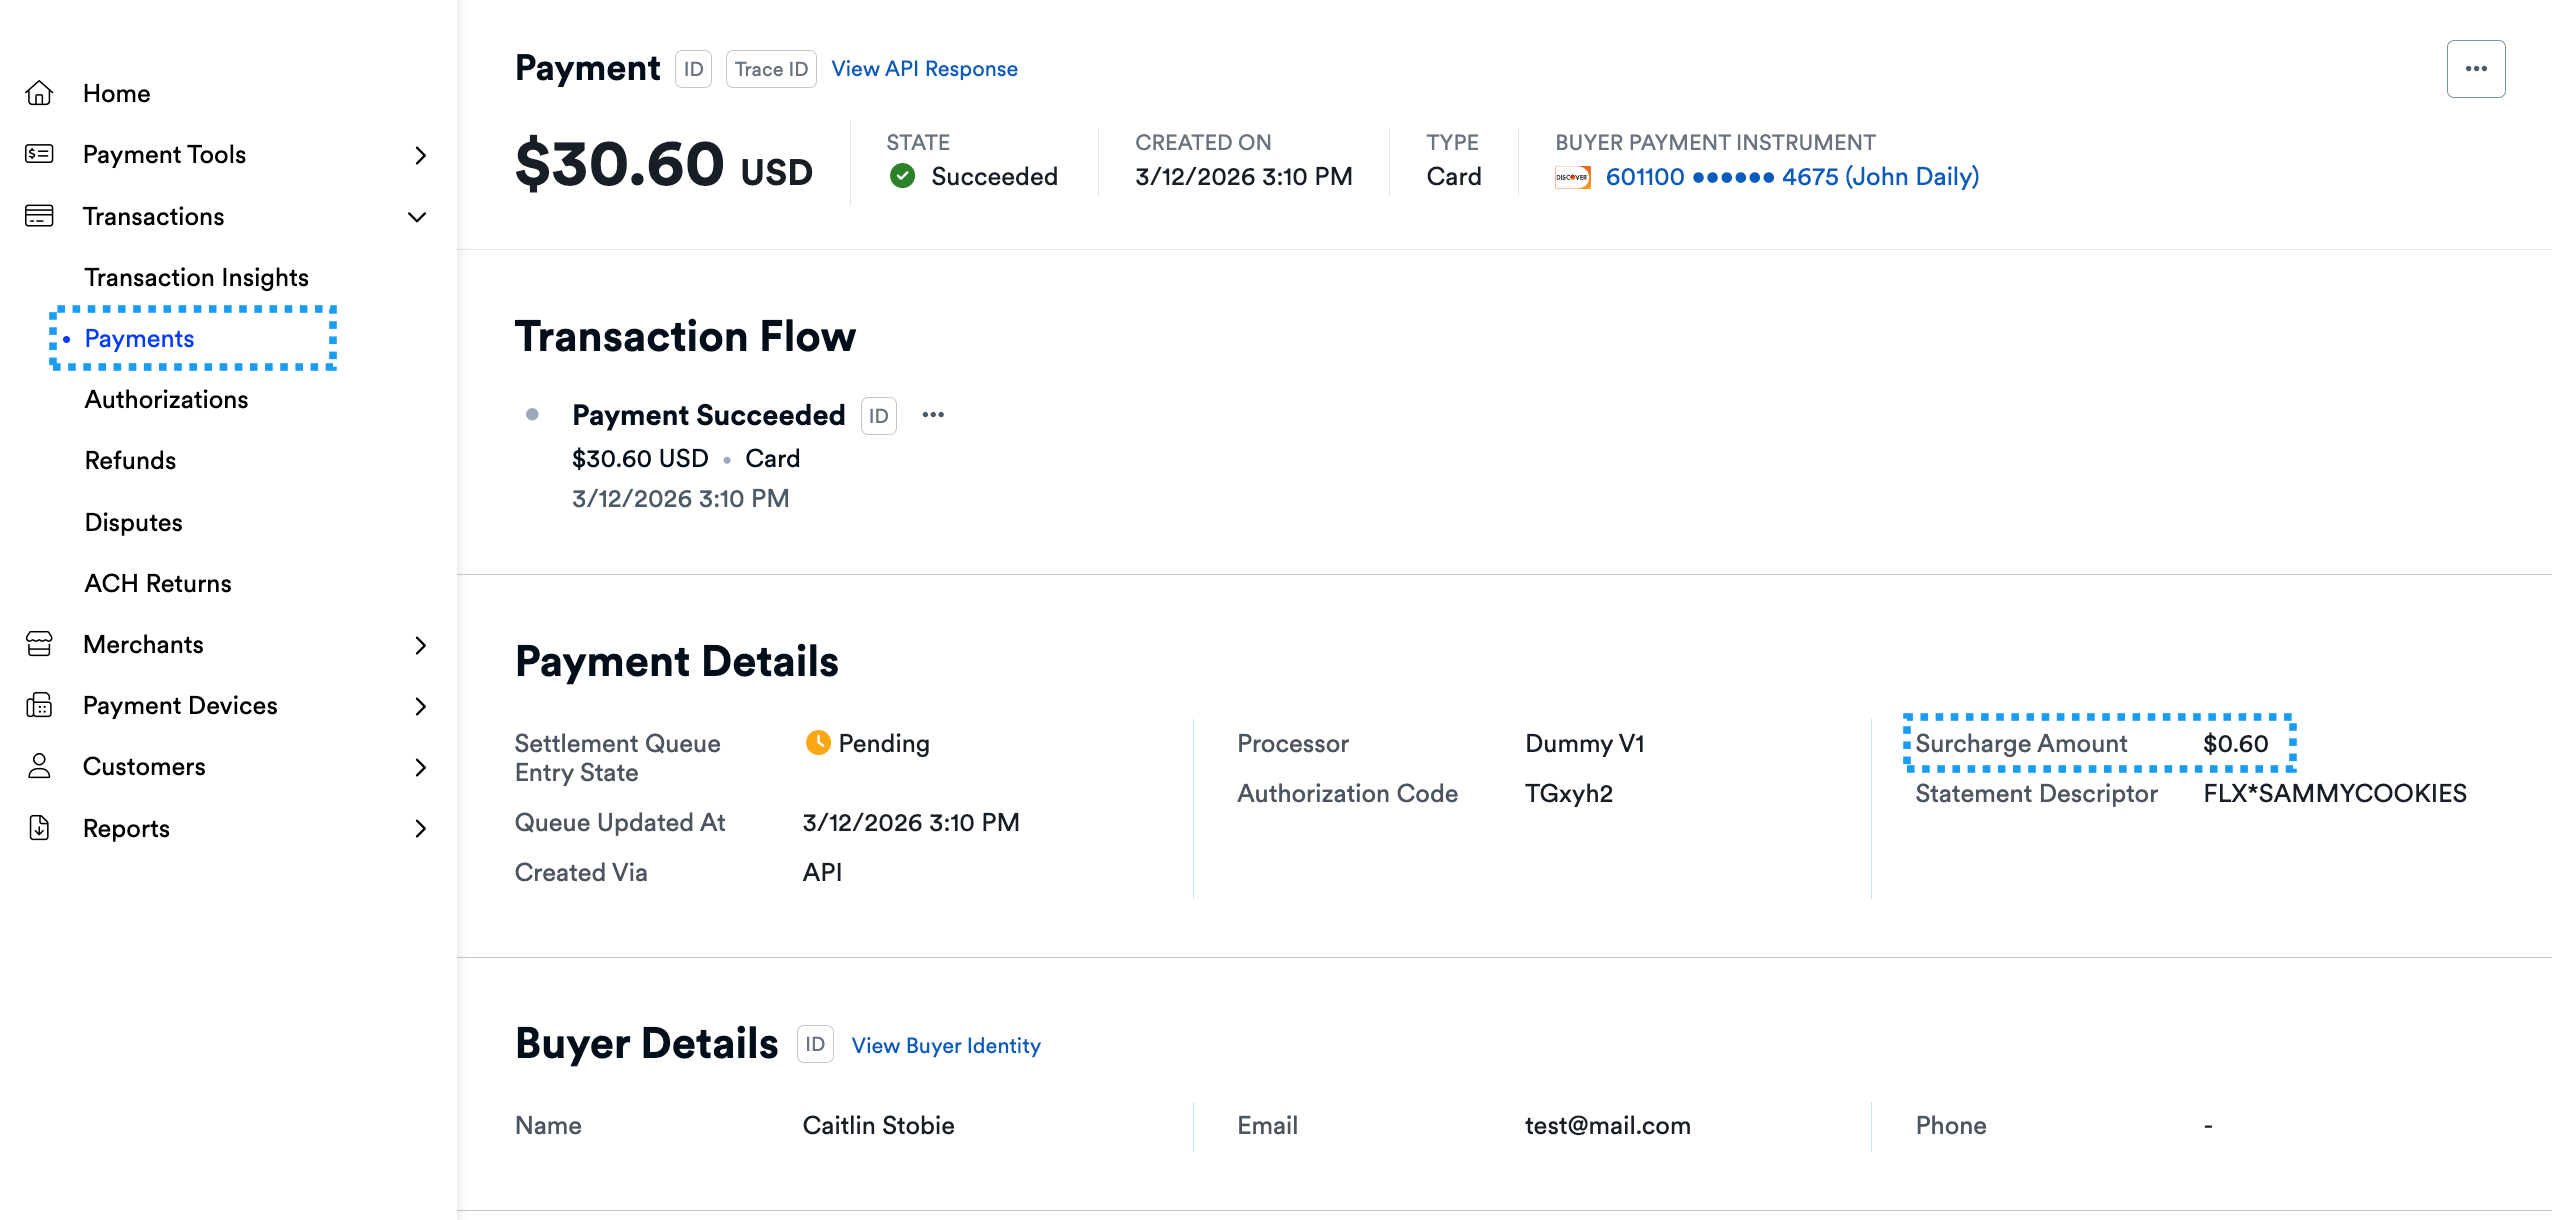Open View Buyer Identity link
Screen dimensions: 2552x1220
tap(946, 1045)
